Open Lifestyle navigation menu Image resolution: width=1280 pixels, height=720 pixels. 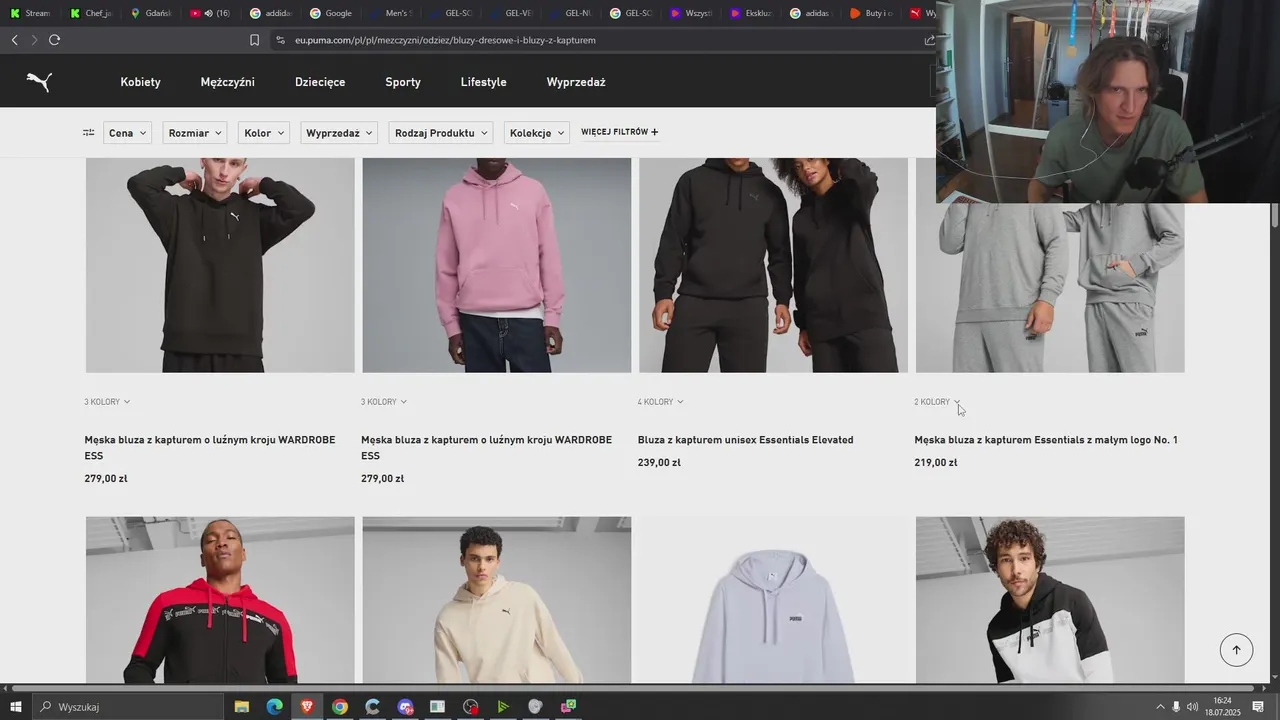[484, 82]
